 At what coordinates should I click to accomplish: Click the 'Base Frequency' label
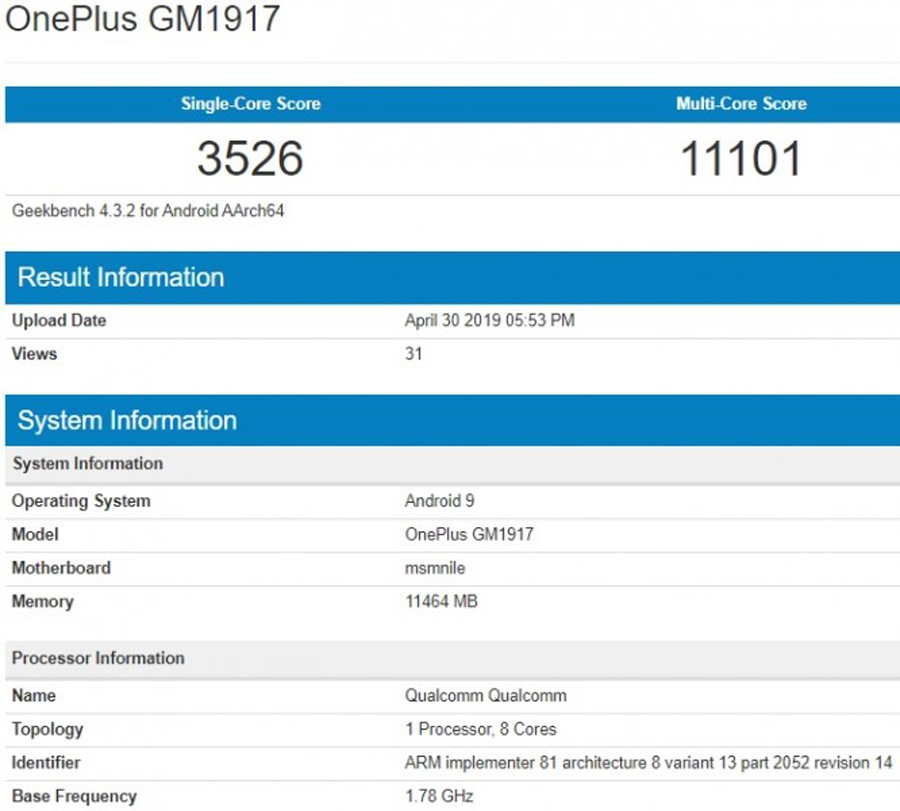coord(75,797)
